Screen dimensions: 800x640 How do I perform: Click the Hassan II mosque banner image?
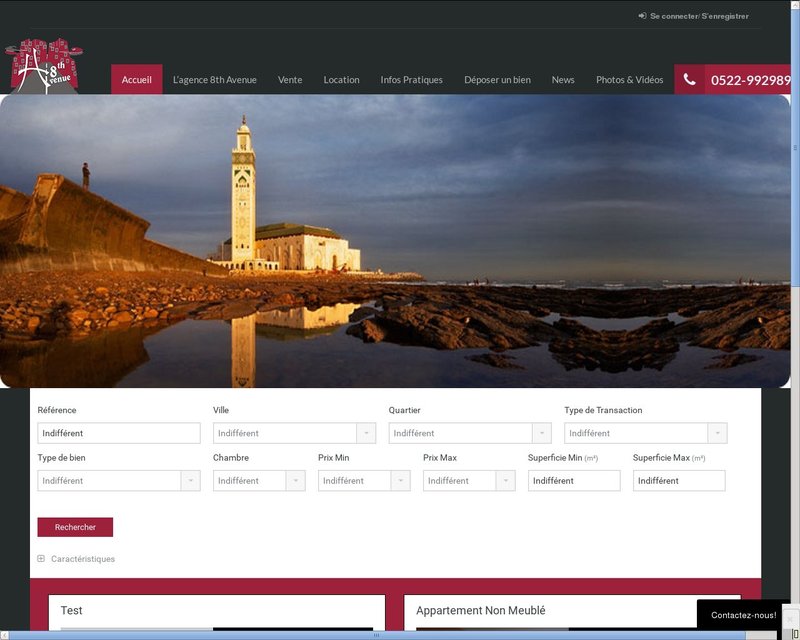point(395,241)
